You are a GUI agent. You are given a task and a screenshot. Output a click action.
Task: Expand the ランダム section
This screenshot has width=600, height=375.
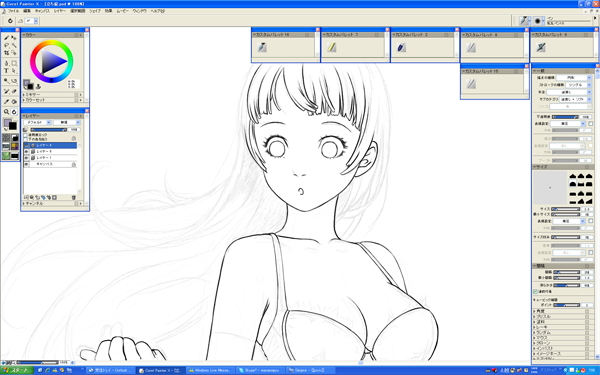(x=535, y=333)
